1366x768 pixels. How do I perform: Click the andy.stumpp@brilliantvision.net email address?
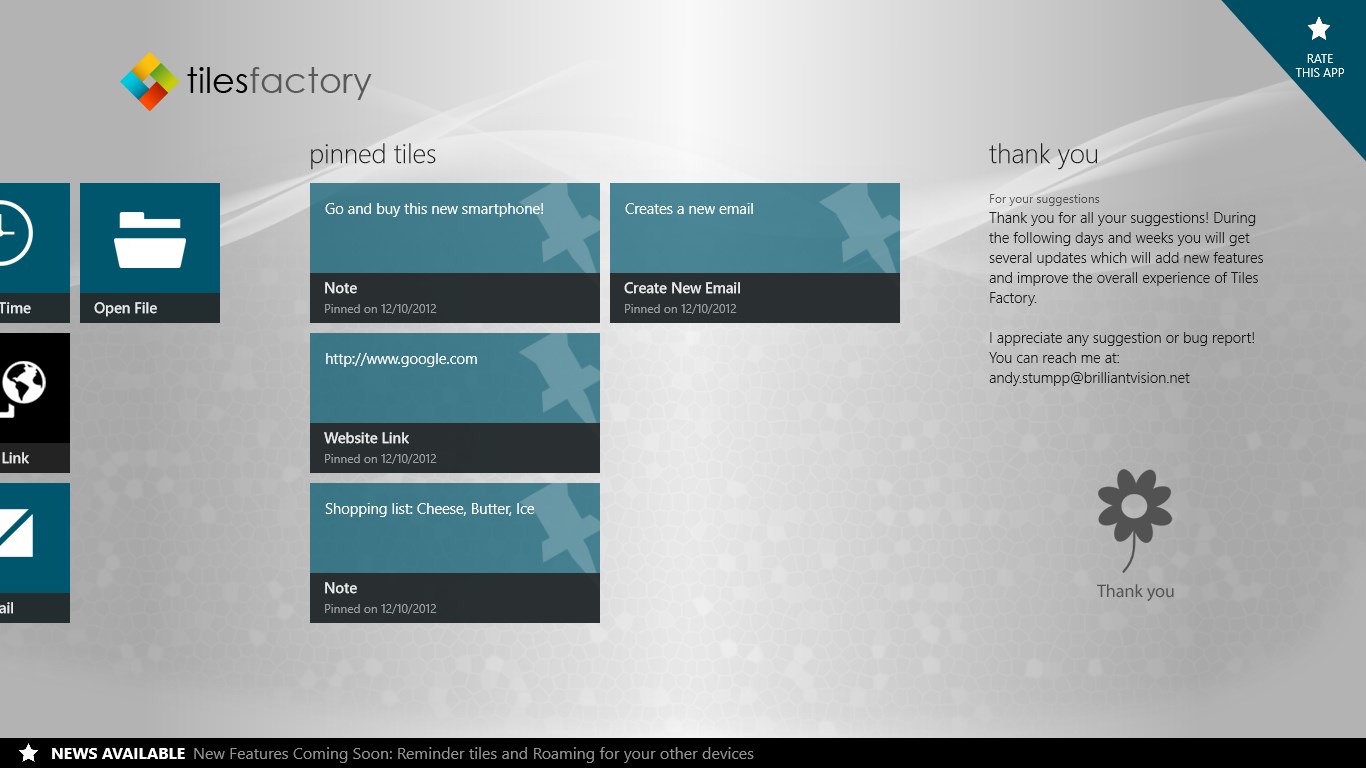tap(1089, 378)
